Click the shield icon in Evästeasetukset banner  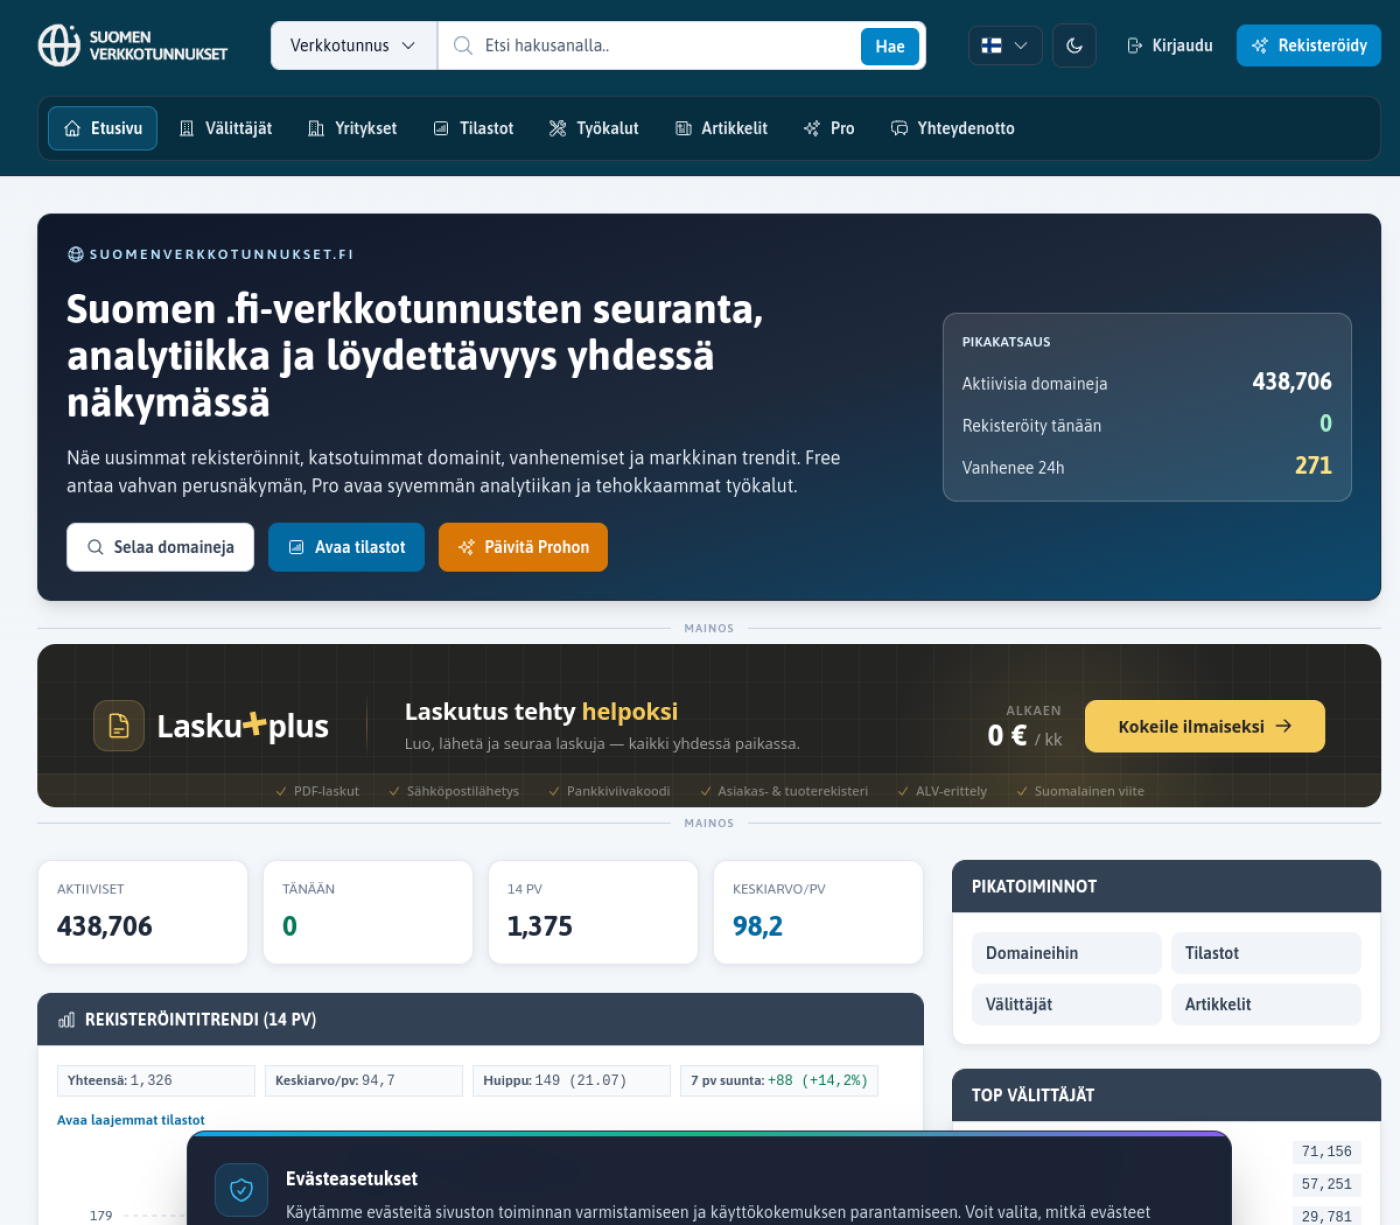click(241, 1189)
